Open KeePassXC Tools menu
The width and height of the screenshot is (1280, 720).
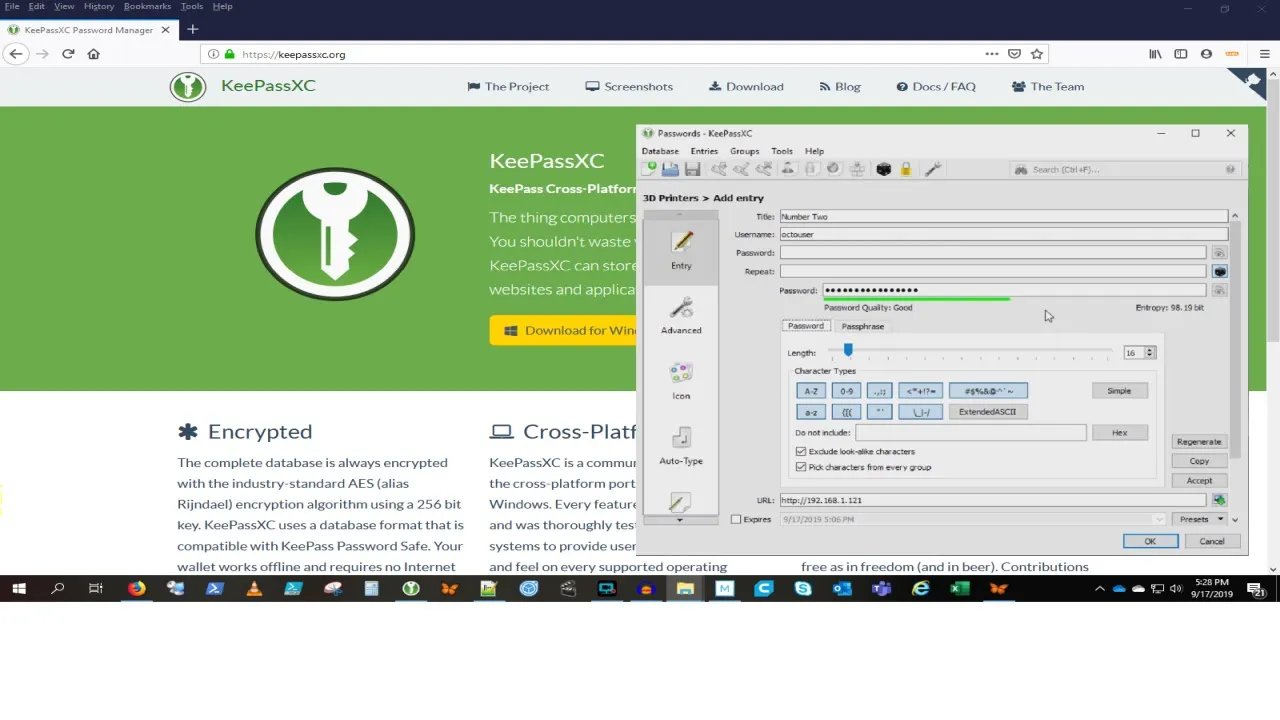782,151
